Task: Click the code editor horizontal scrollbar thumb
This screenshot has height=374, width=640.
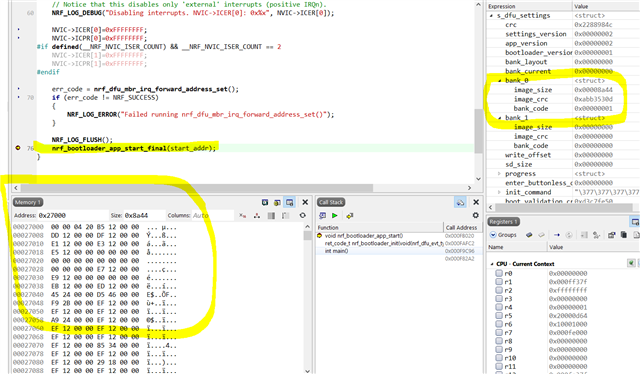Action: [197, 188]
